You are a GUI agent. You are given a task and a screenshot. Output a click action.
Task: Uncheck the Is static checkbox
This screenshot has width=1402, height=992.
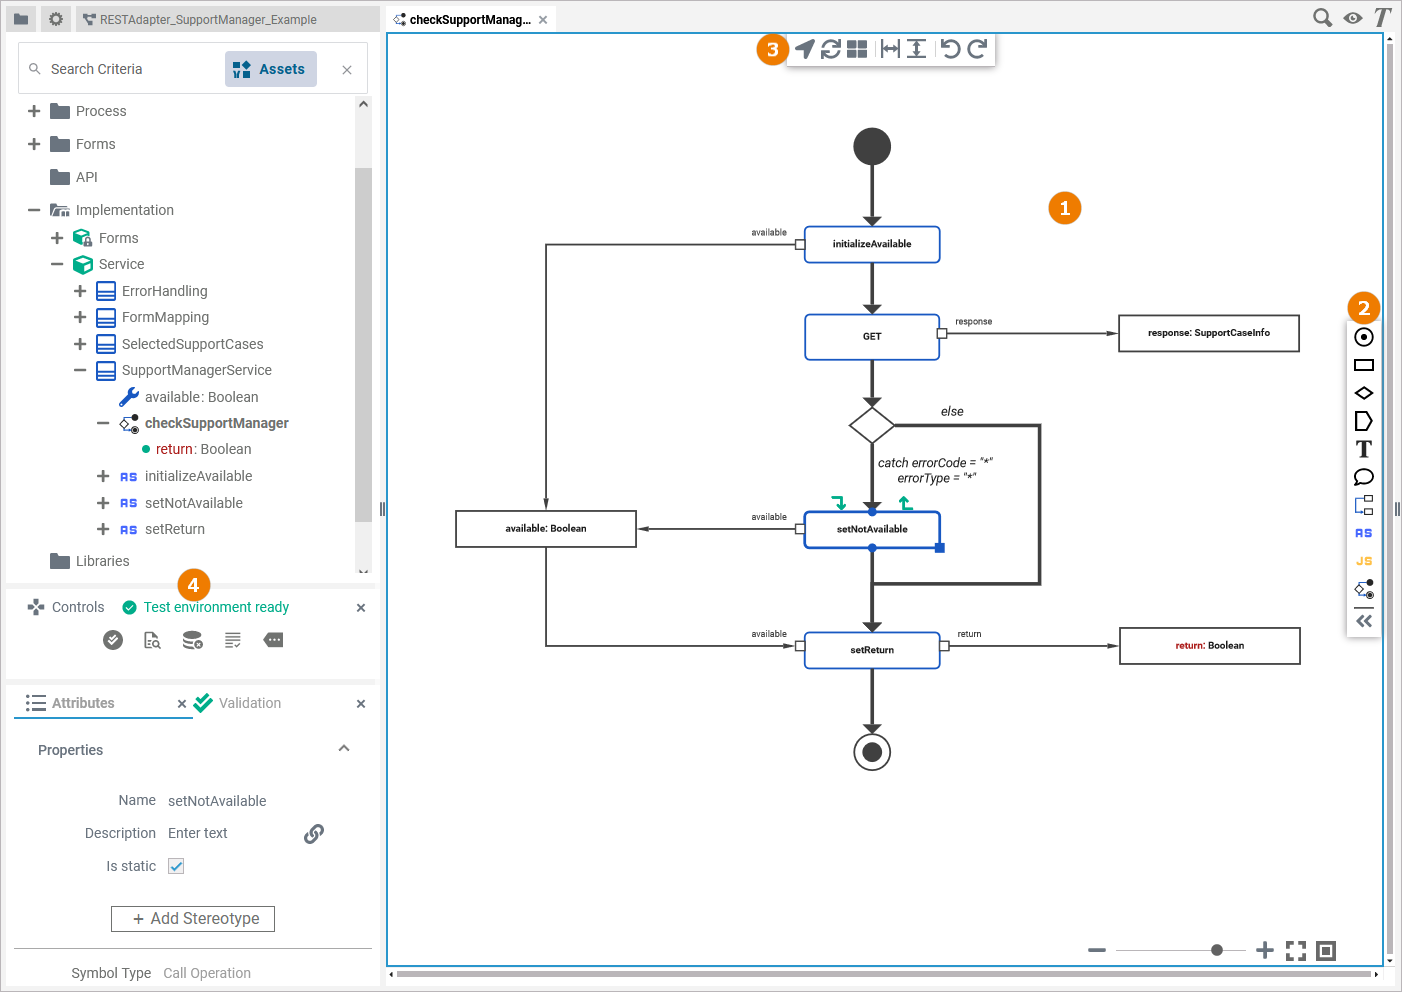(175, 866)
